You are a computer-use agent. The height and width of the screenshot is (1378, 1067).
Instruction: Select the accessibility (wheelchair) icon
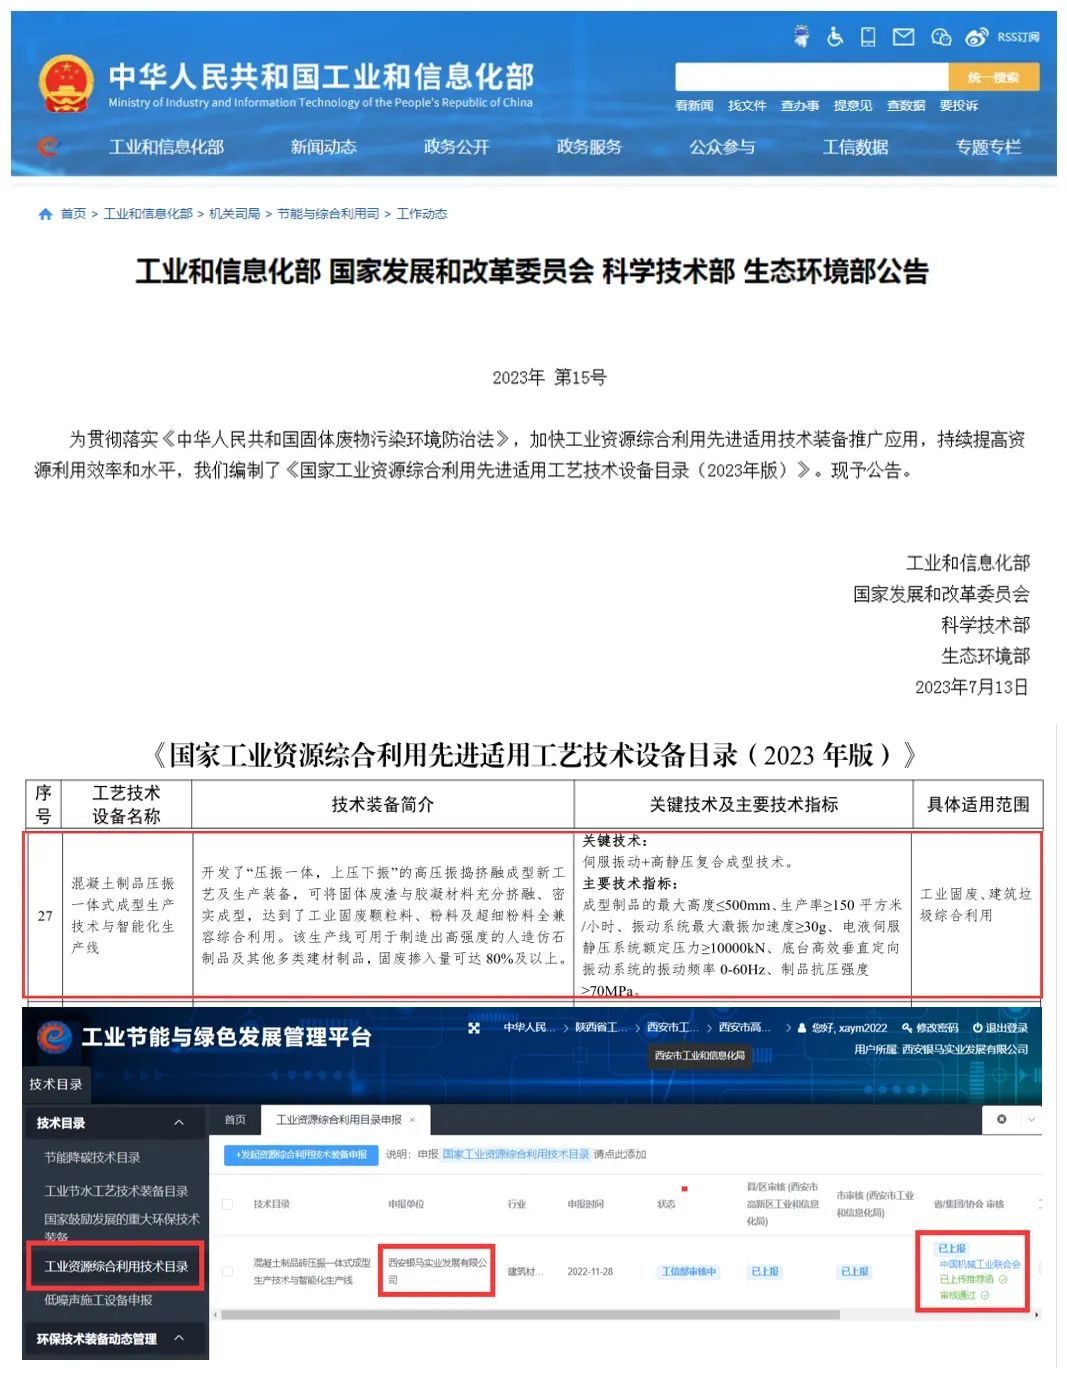[834, 36]
